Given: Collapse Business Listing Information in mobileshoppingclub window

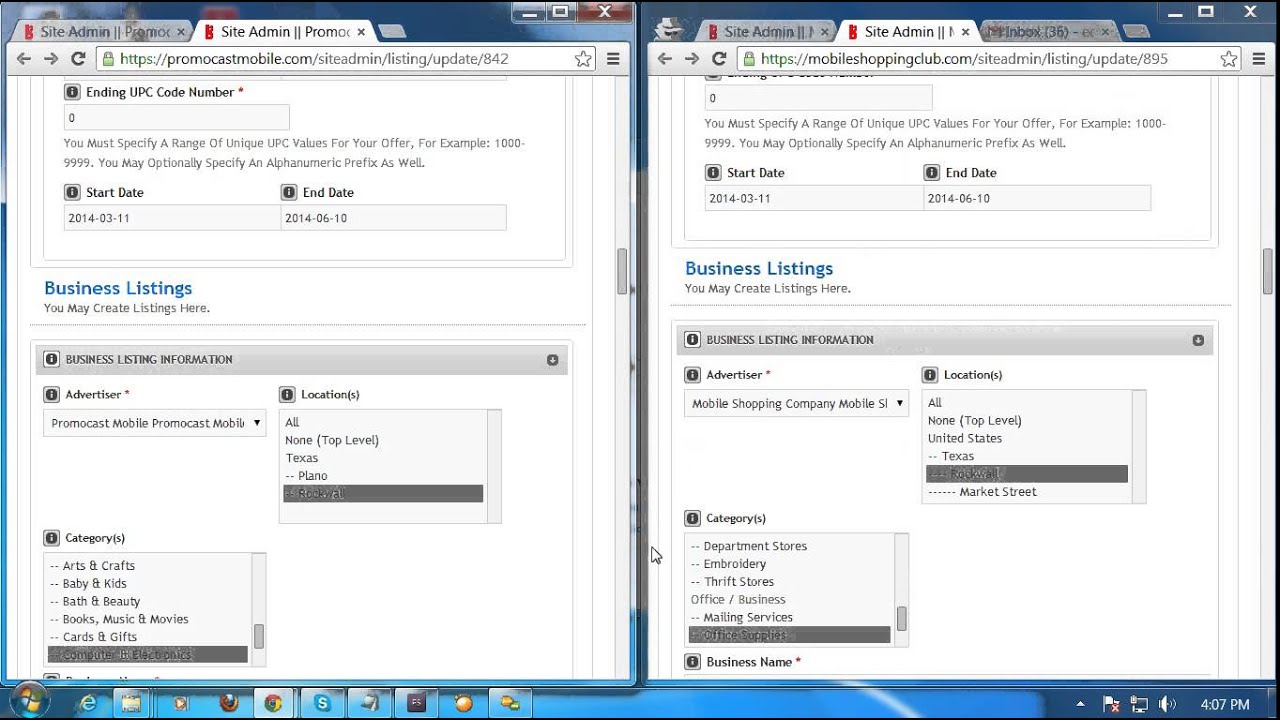Looking at the screenshot, I should pos(1198,340).
